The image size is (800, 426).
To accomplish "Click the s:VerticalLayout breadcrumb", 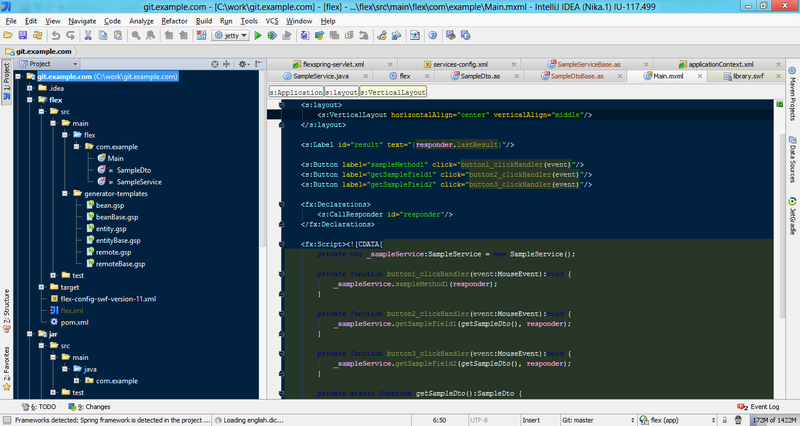I will tap(393, 92).
